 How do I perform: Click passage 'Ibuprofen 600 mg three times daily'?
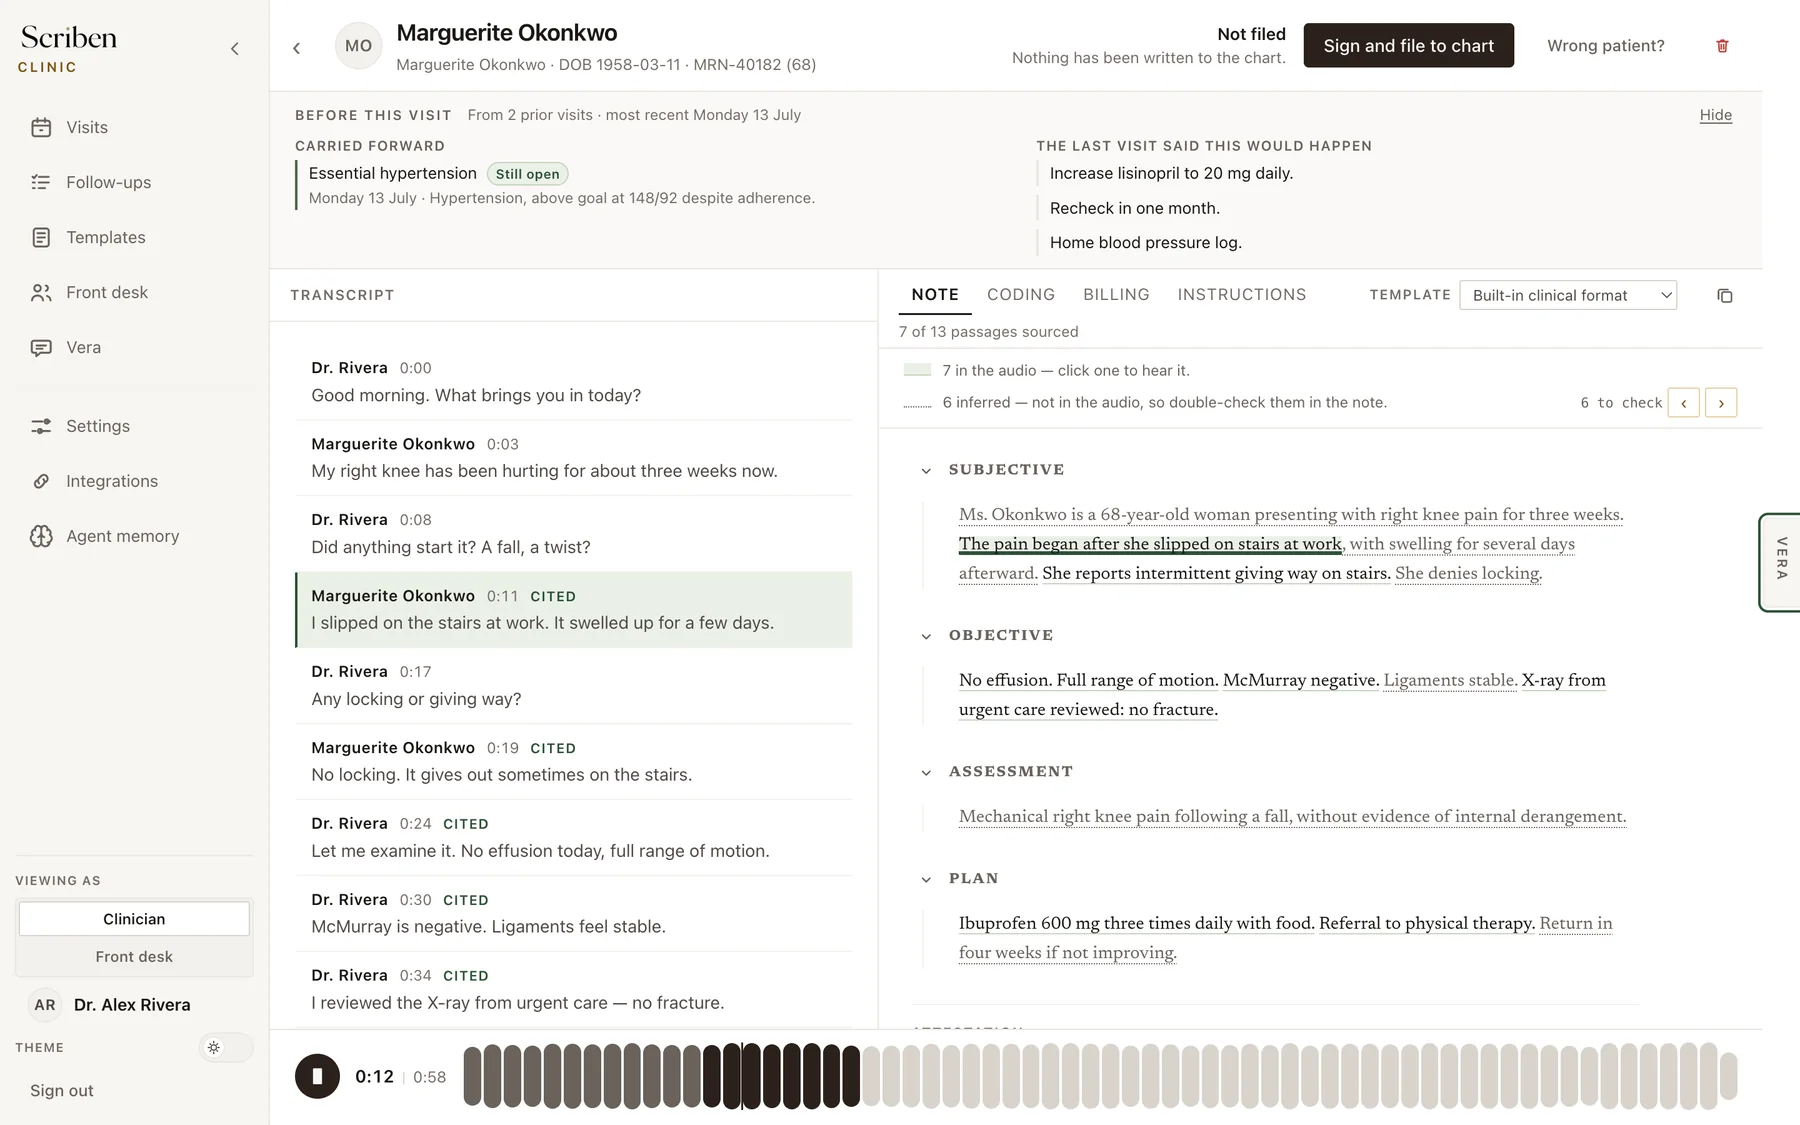coord(1136,923)
